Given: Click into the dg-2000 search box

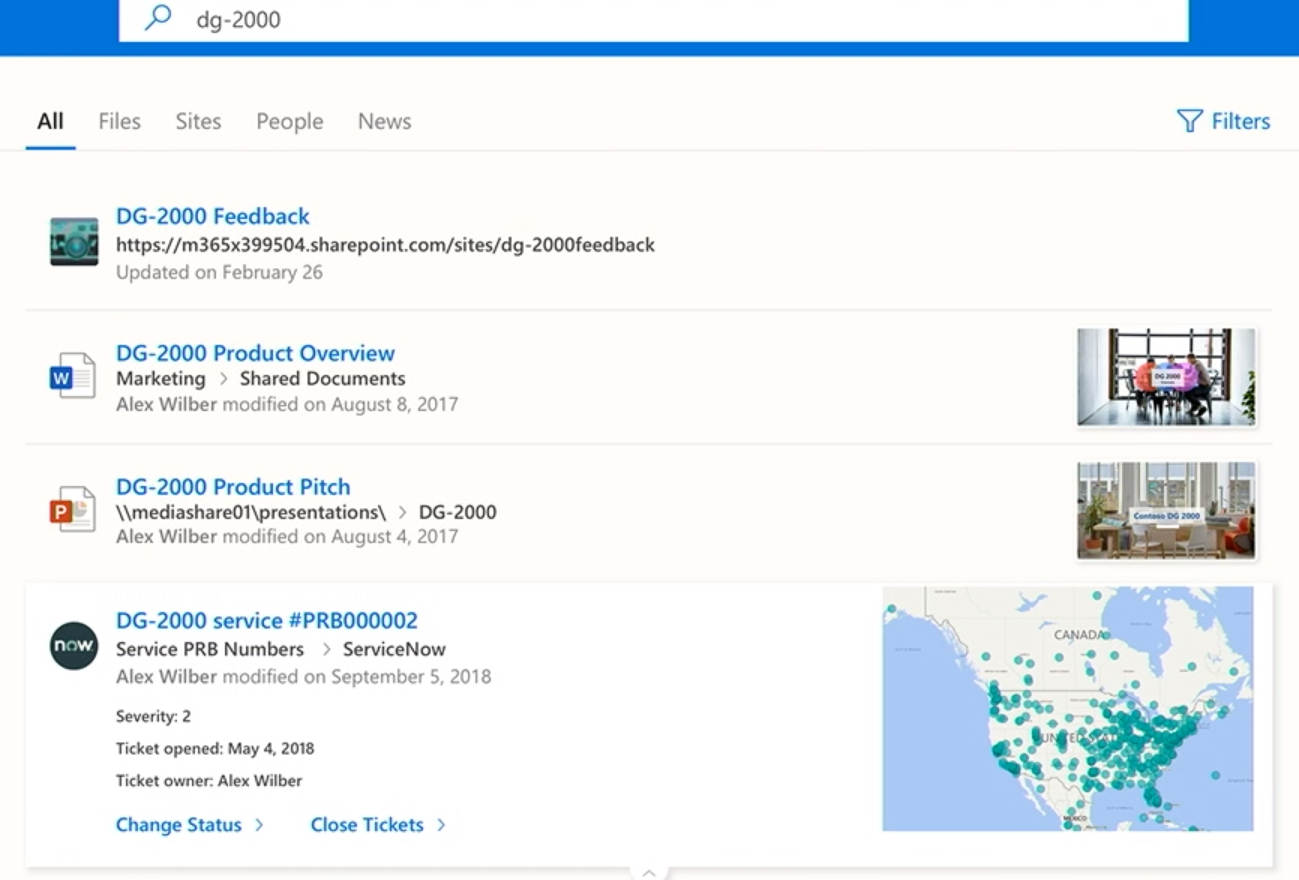Looking at the screenshot, I should [650, 20].
